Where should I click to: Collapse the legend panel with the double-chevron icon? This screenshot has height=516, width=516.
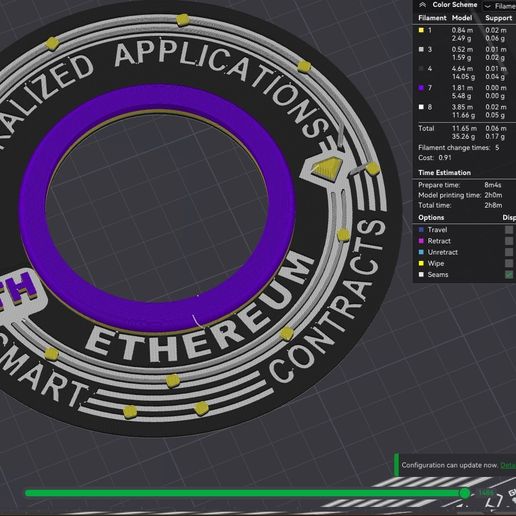point(423,5)
